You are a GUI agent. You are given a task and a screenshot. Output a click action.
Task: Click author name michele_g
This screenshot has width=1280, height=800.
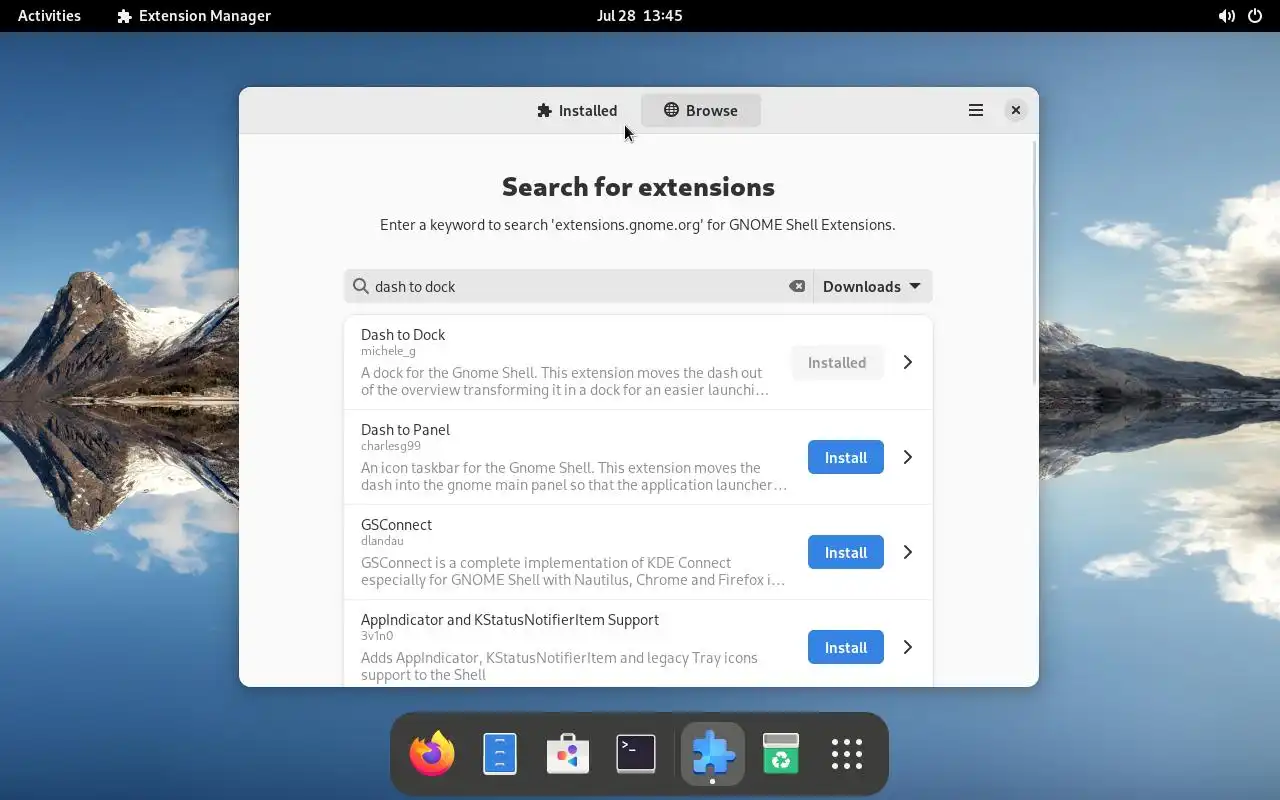coord(388,351)
